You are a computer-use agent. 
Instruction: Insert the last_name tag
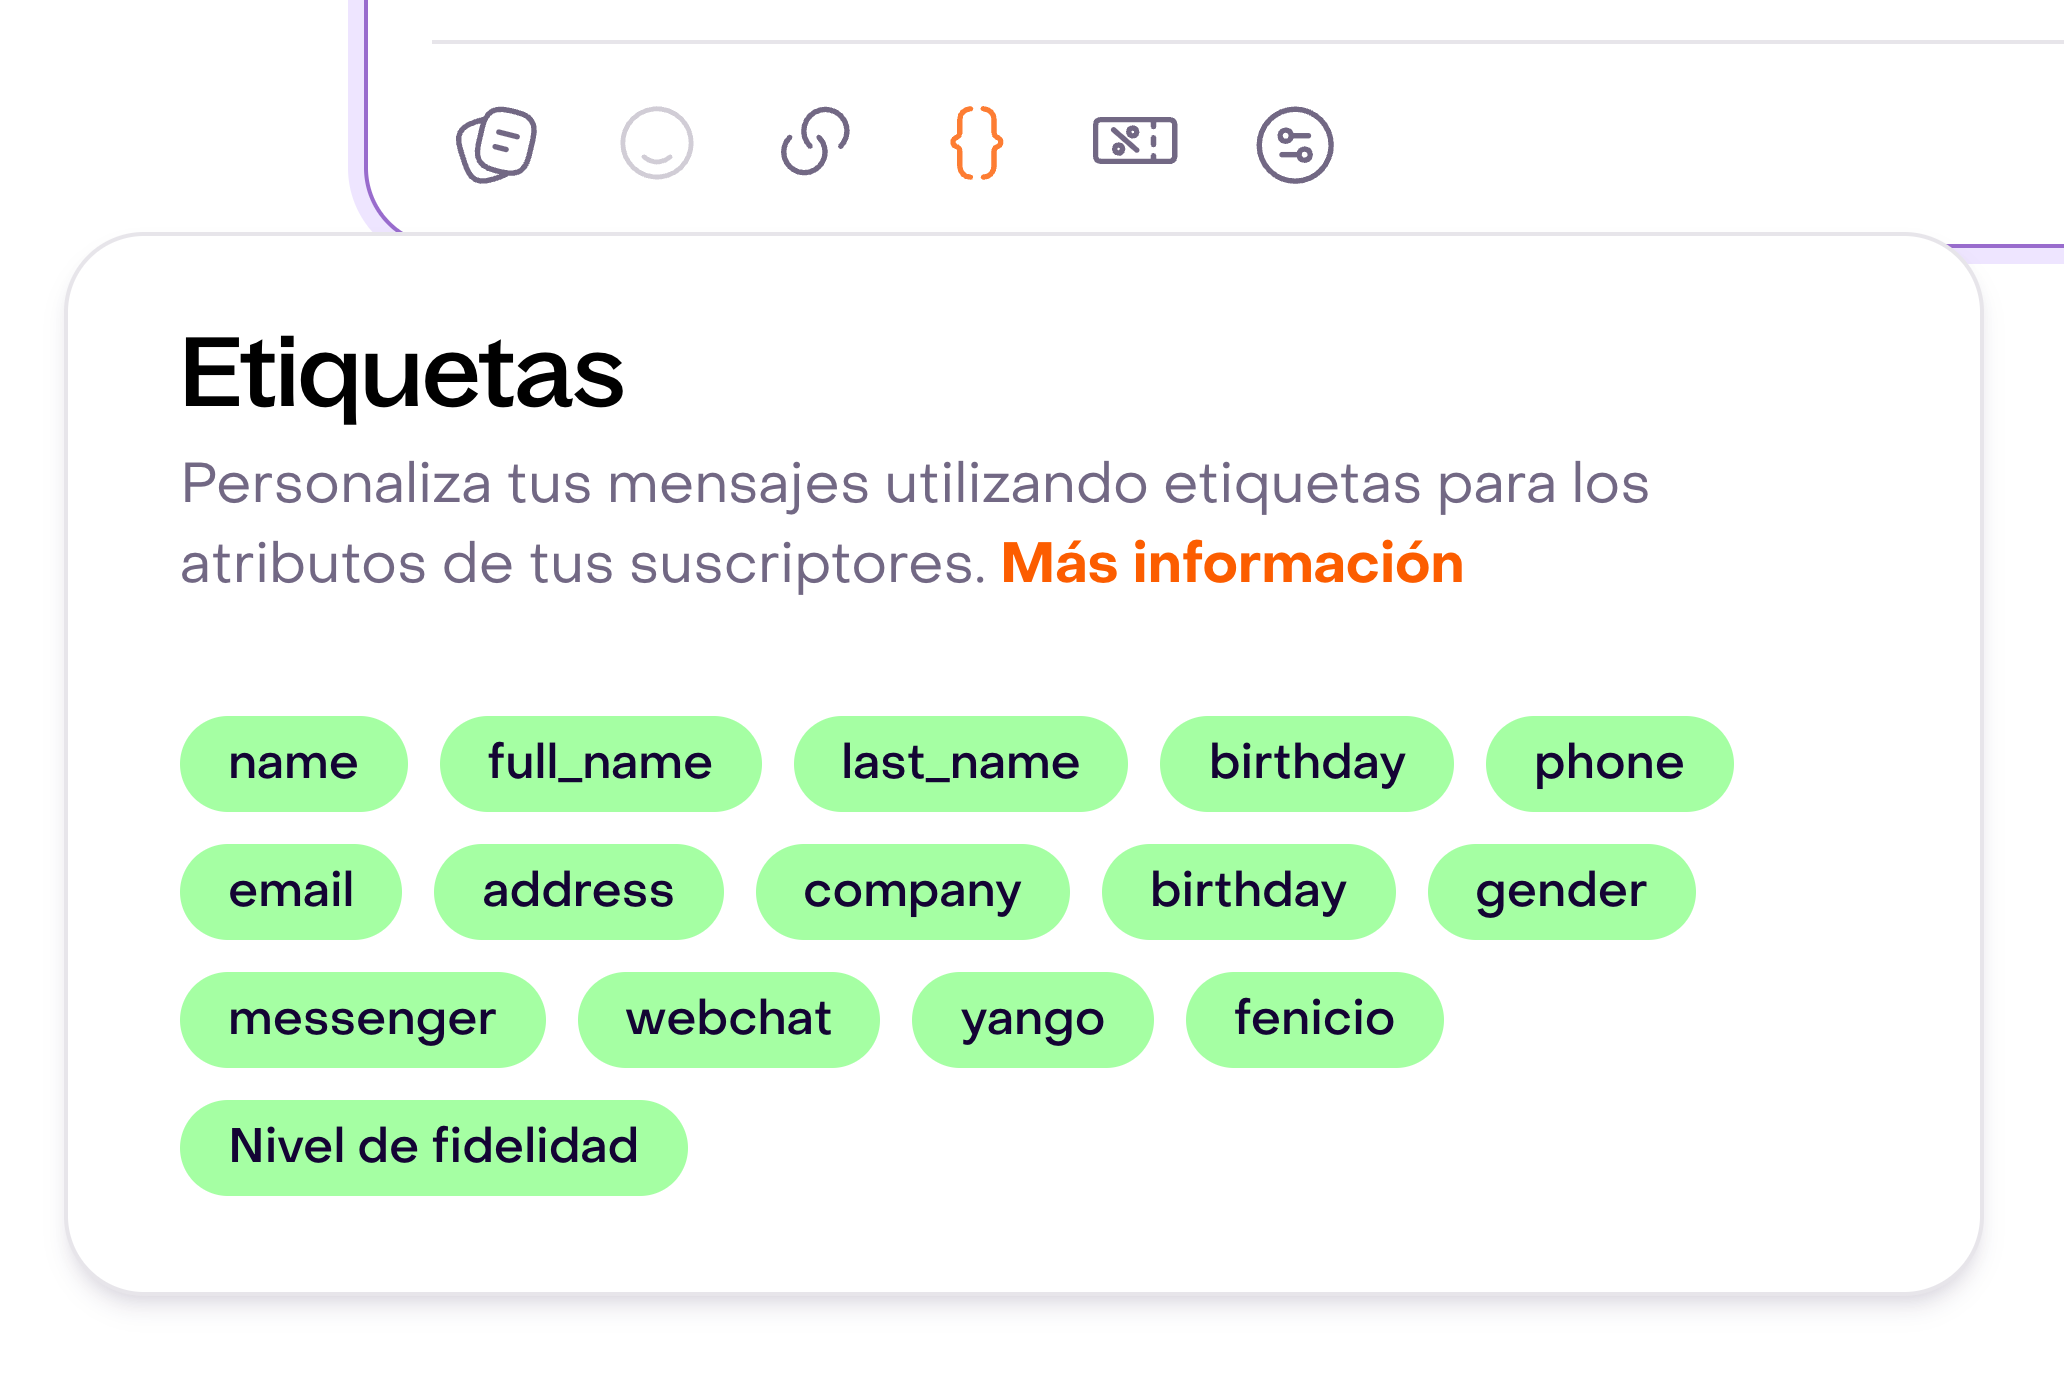tap(961, 764)
